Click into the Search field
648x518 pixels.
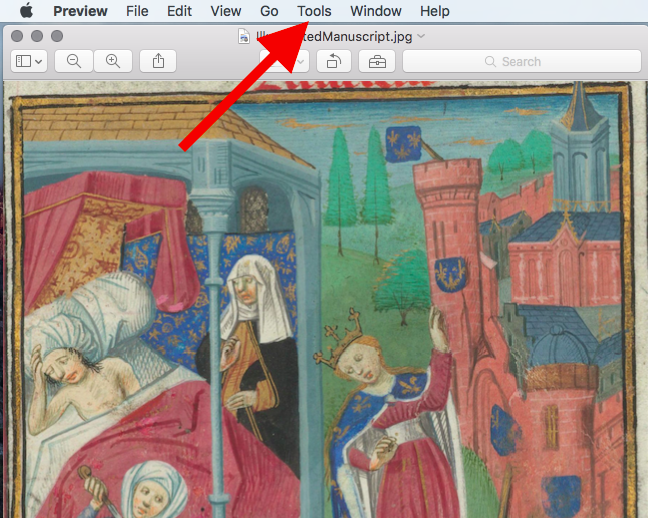click(x=522, y=62)
